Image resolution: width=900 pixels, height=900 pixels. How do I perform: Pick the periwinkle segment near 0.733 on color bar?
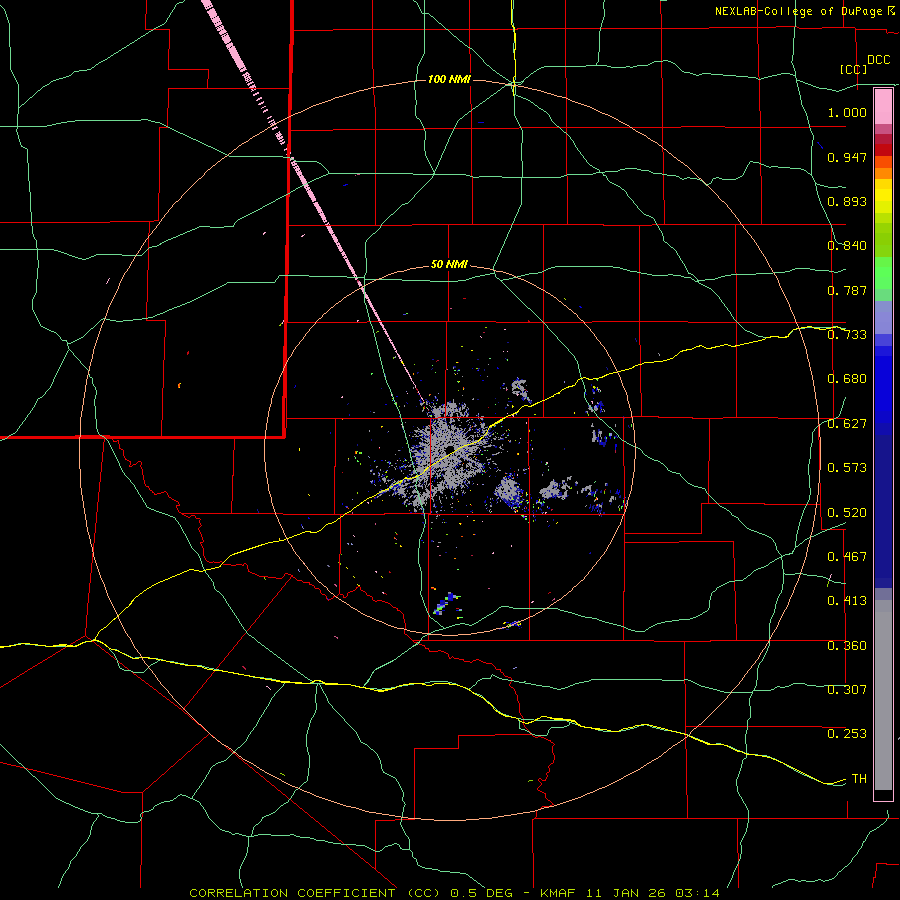pyautogui.click(x=883, y=317)
